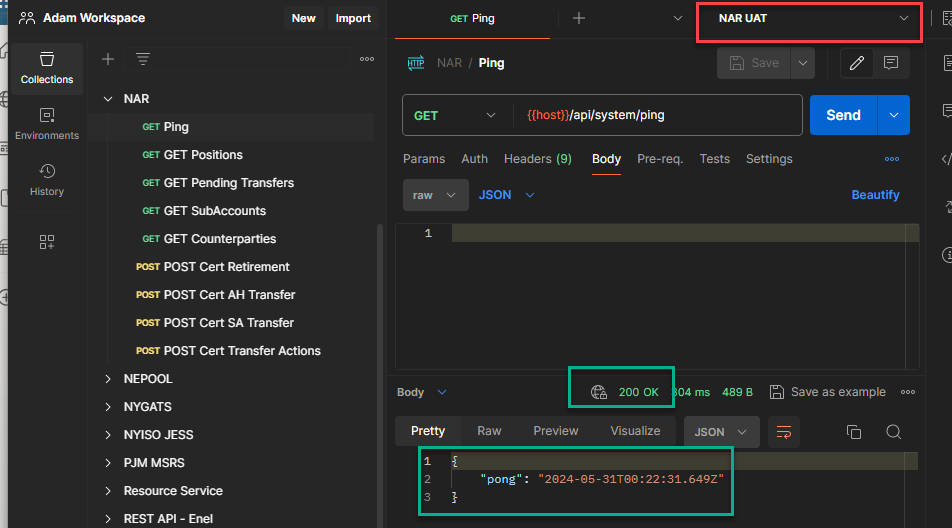The width and height of the screenshot is (952, 528).
Task: Switch to the Auth tab
Action: tap(474, 159)
